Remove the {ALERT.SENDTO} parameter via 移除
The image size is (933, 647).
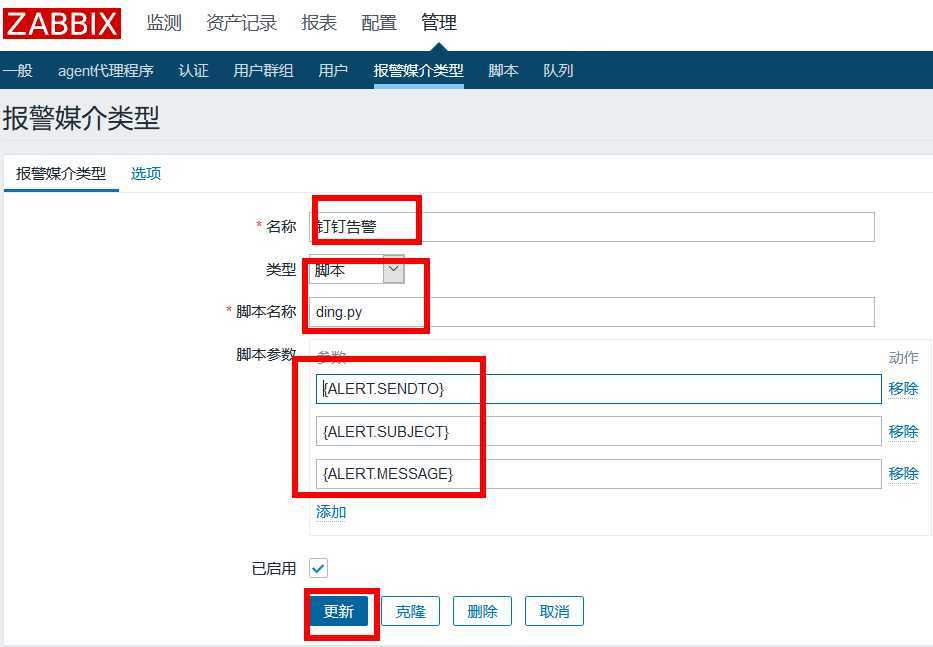pos(903,388)
